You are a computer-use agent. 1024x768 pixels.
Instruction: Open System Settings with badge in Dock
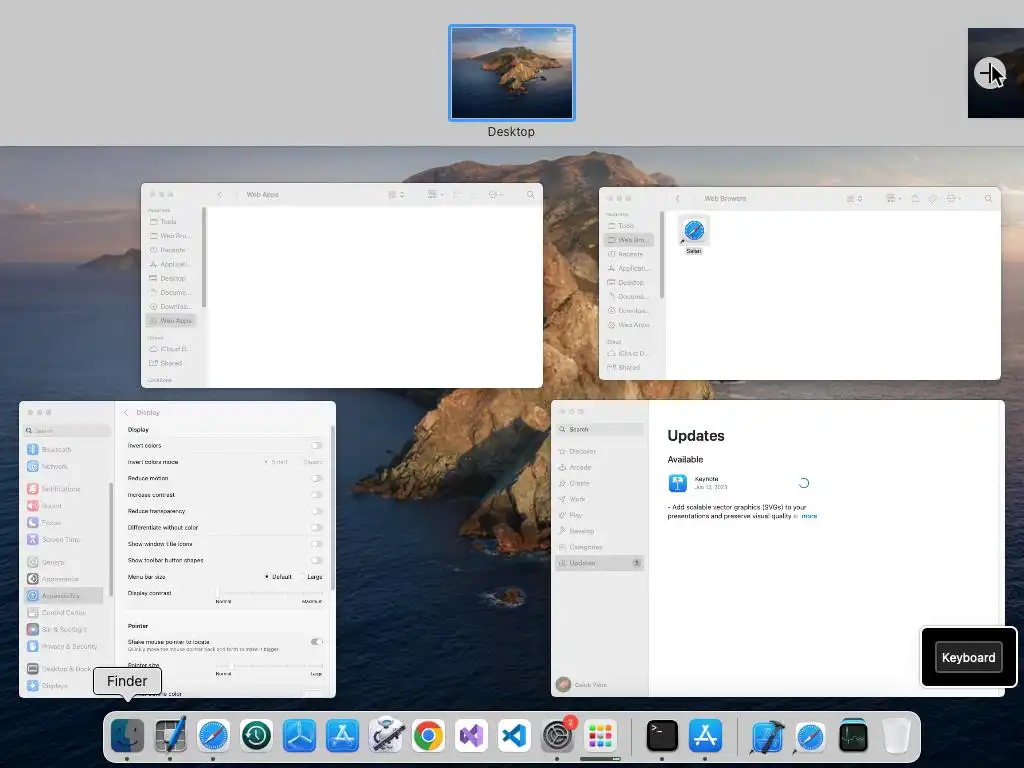pos(558,735)
